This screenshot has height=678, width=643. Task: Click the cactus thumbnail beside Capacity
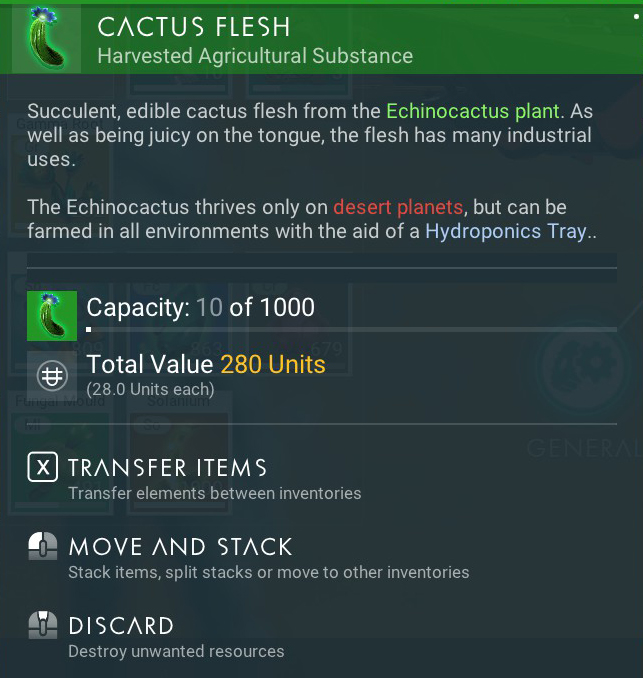coord(52,316)
